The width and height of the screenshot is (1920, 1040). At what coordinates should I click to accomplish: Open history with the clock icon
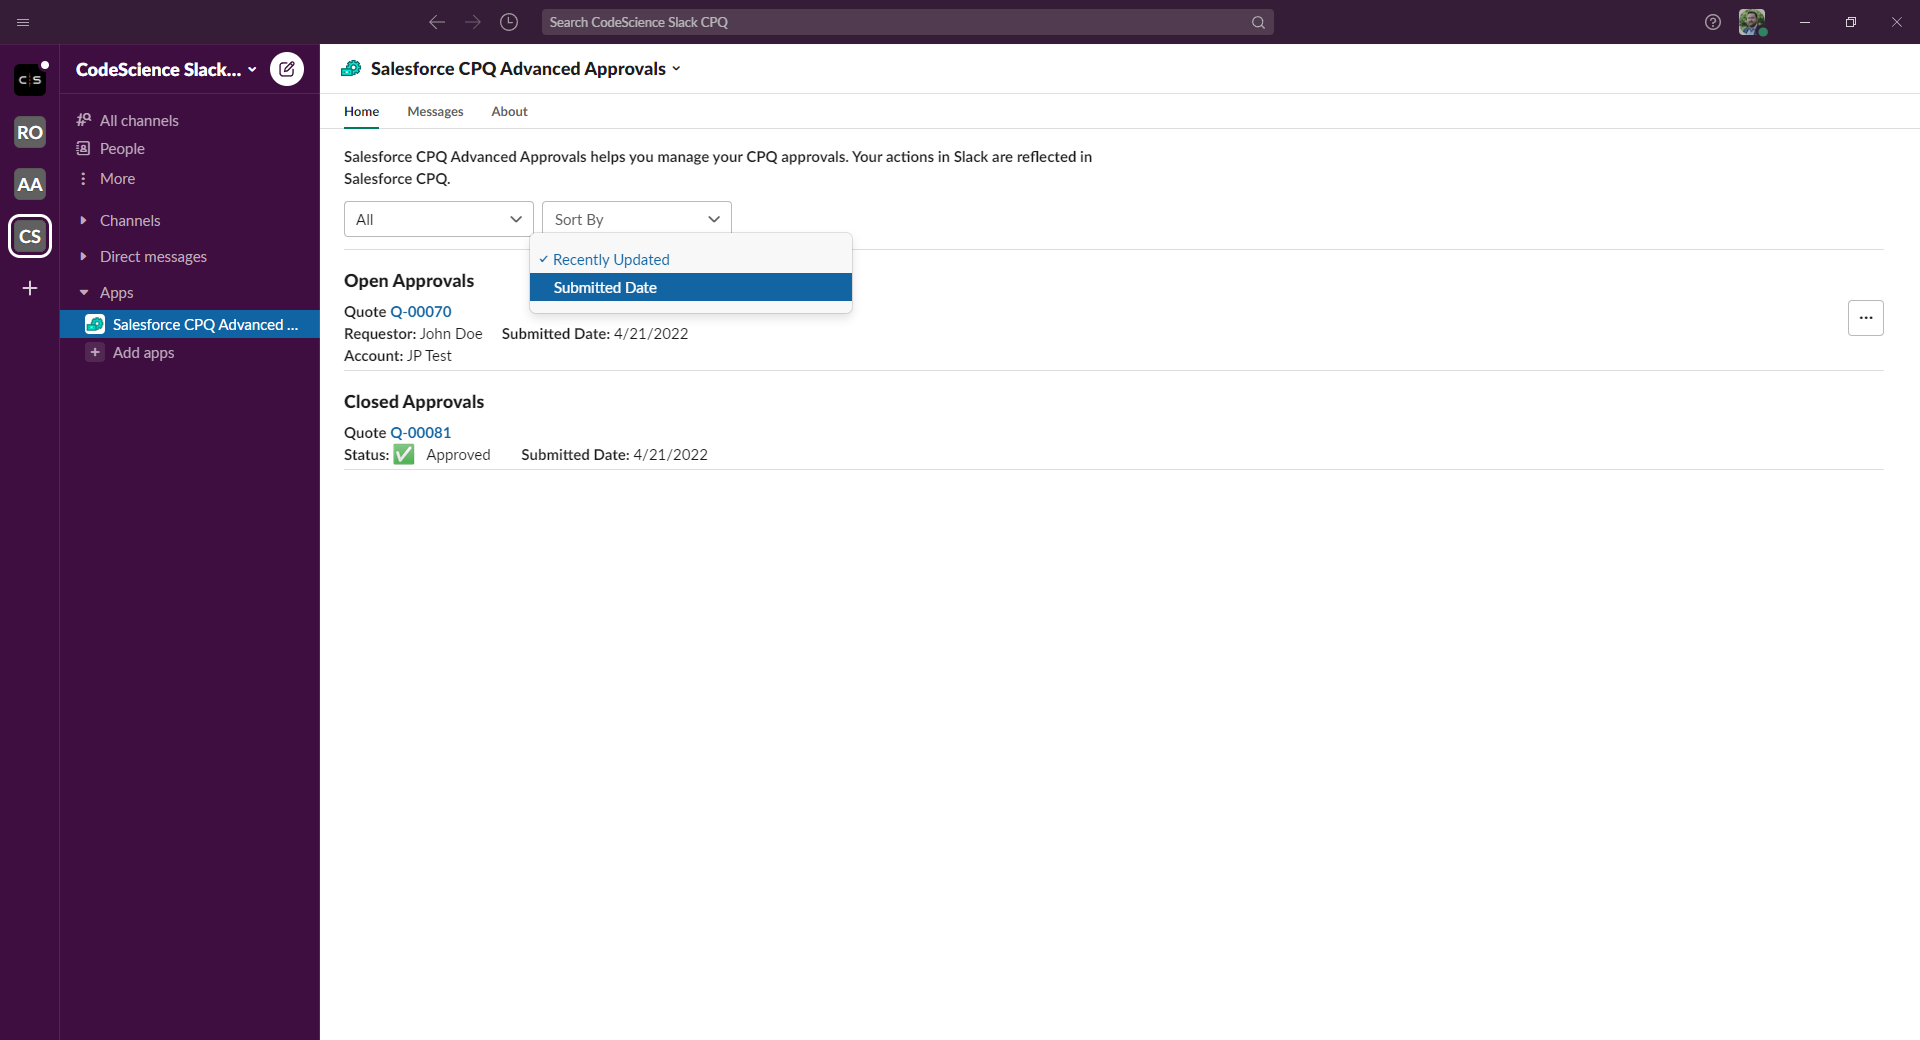509,22
